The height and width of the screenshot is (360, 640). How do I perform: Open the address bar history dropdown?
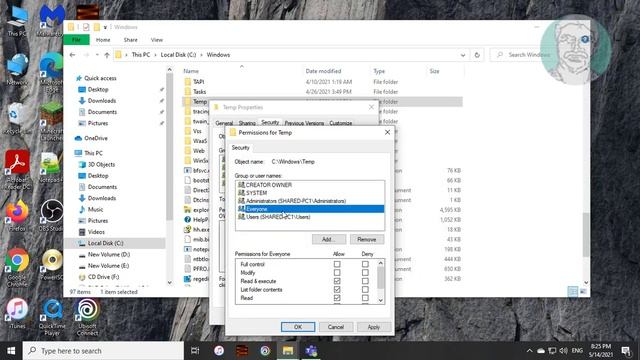tap(463, 55)
